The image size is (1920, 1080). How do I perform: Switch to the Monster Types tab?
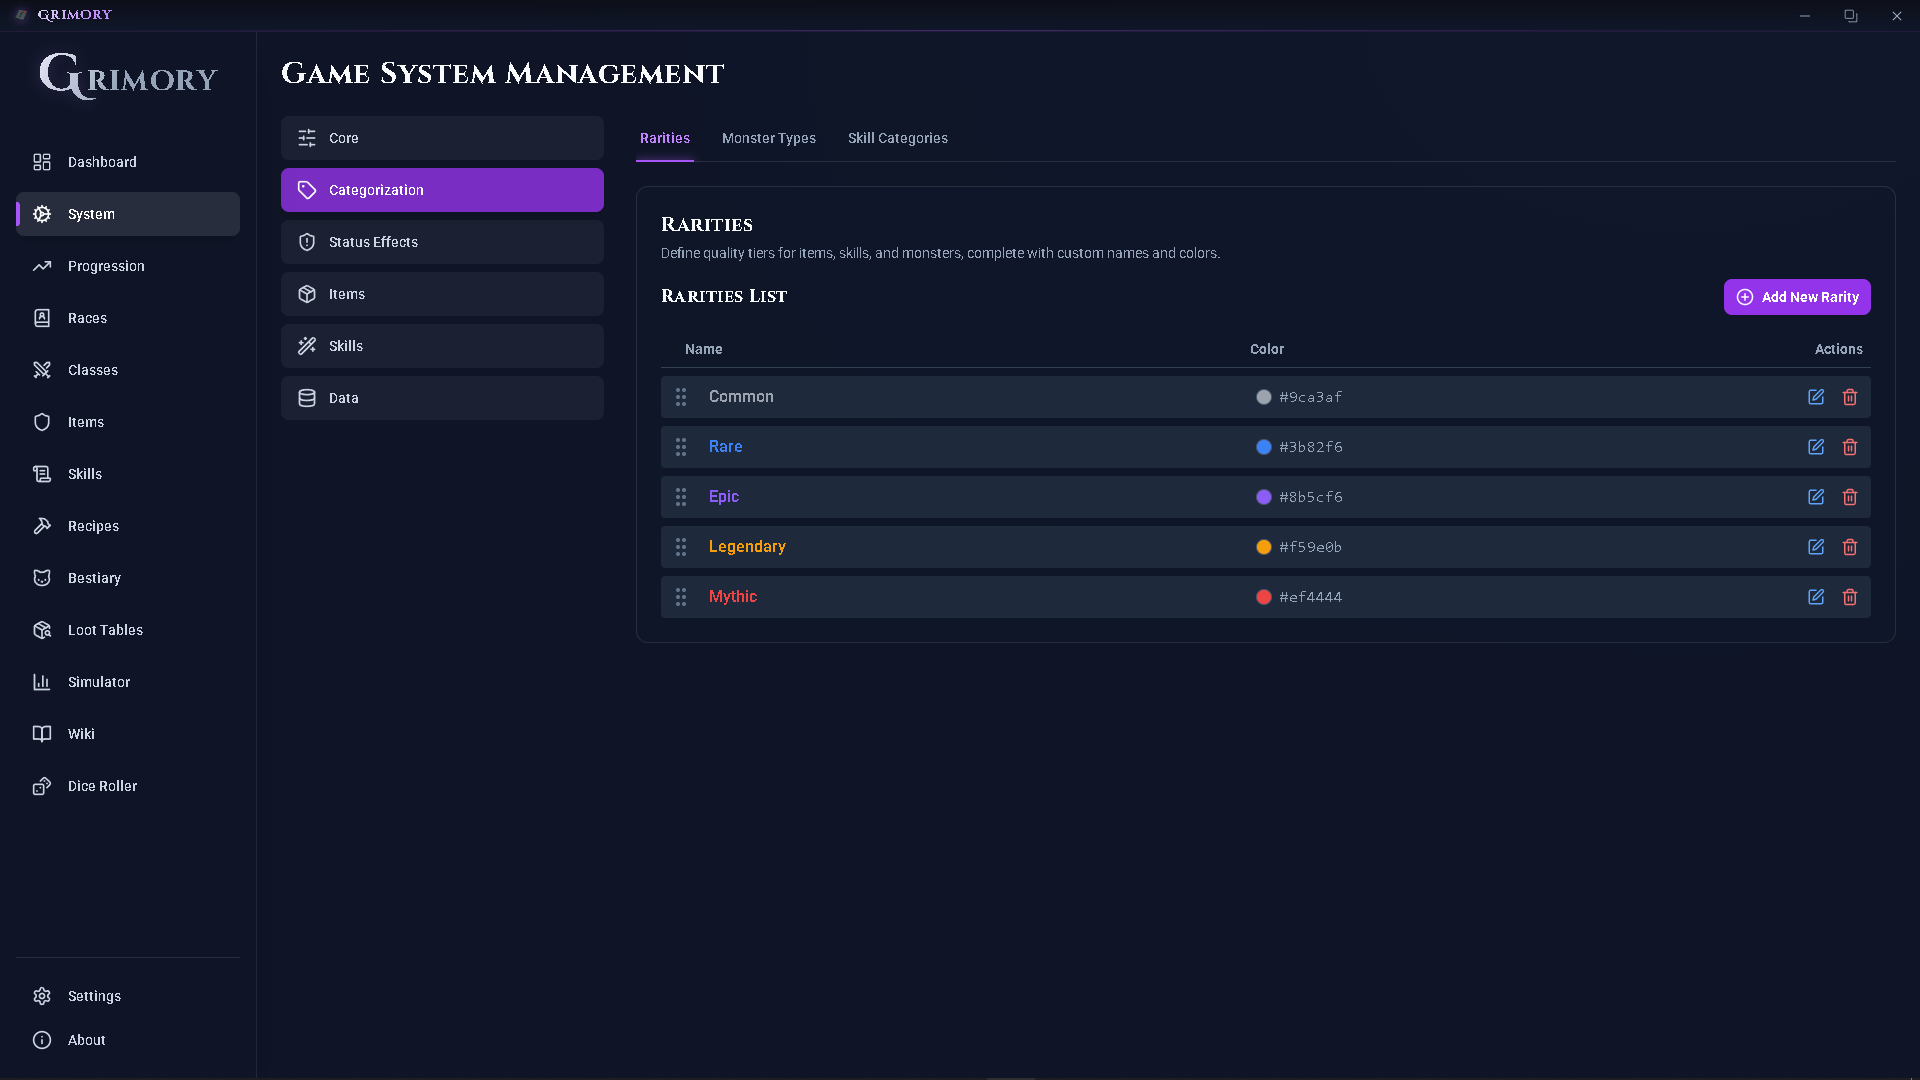pos(768,138)
